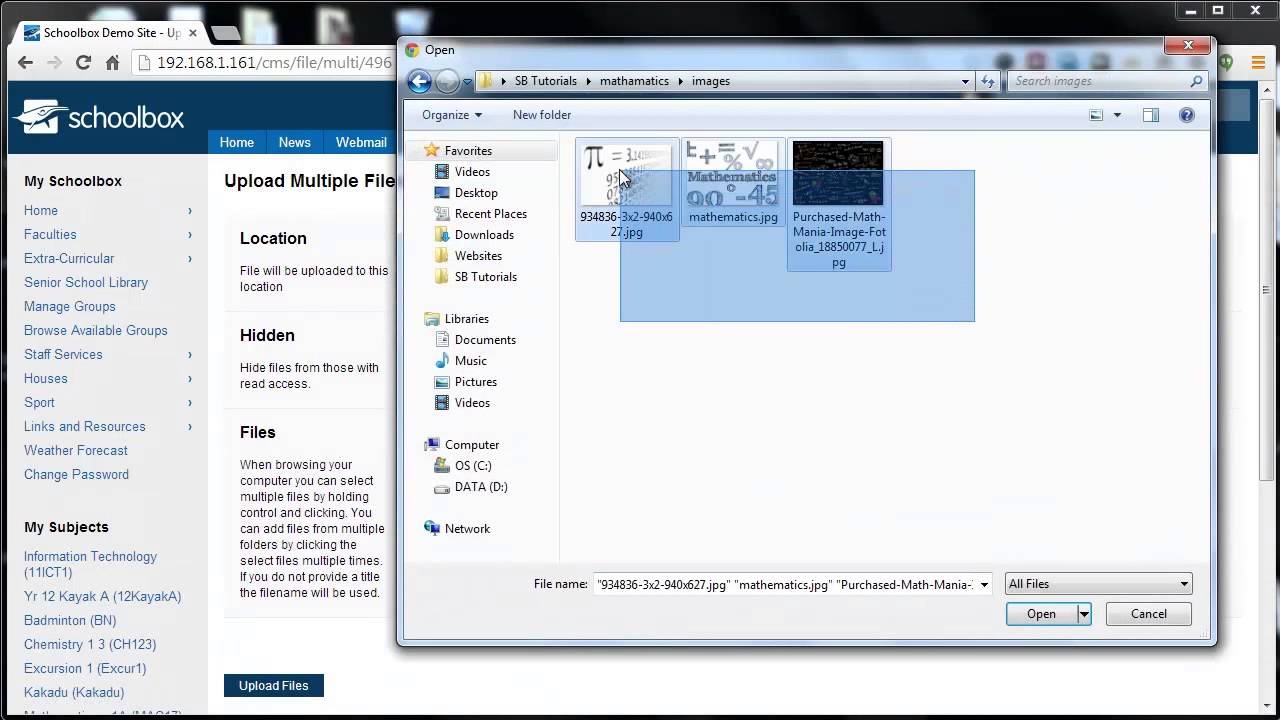Click the Upload Files button

pos(274,685)
